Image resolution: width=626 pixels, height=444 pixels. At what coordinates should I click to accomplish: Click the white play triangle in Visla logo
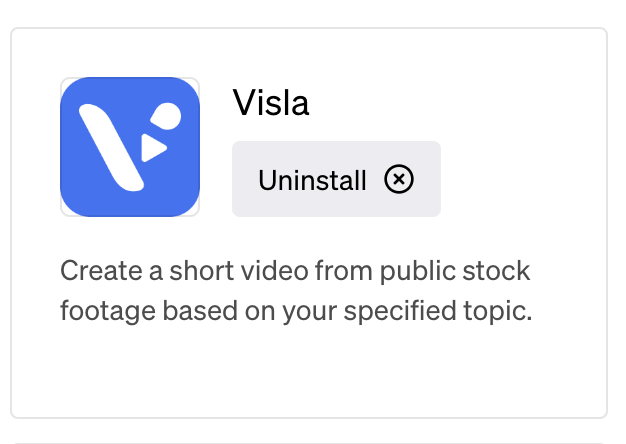153,148
